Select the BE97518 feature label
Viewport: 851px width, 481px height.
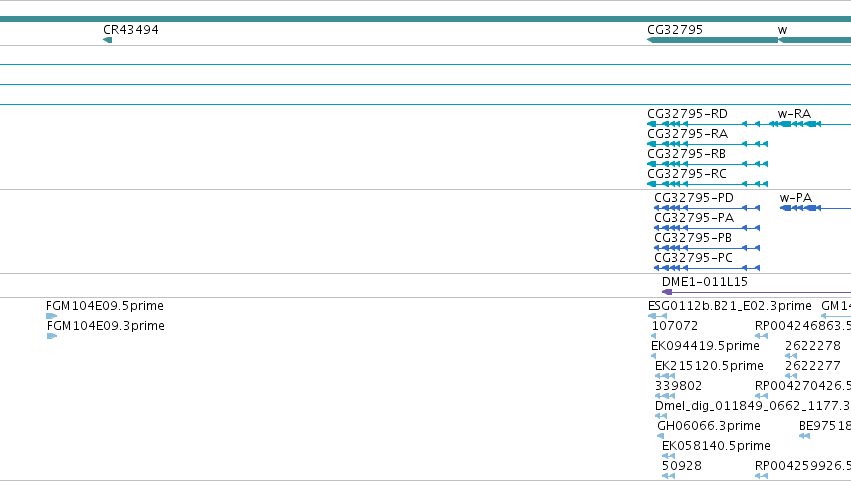[825, 426]
